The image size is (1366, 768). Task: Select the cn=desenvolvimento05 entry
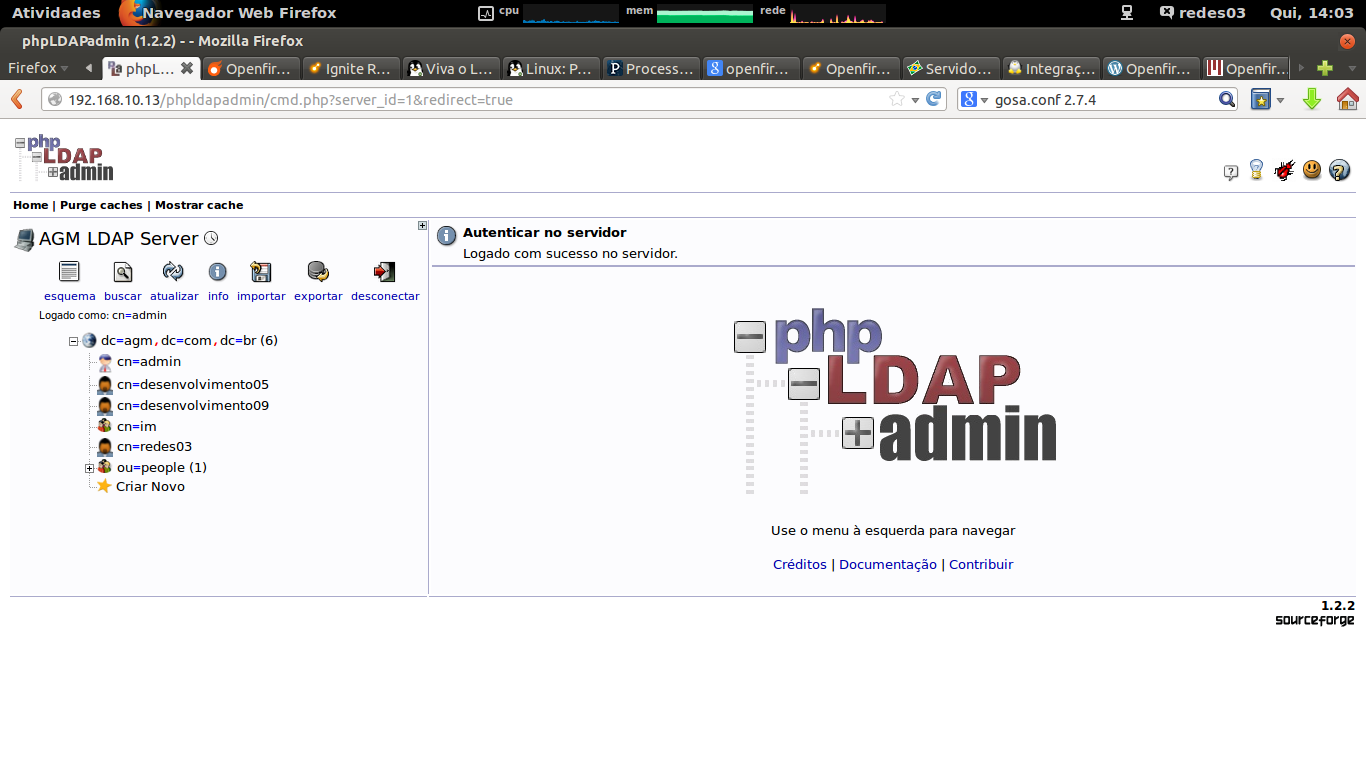click(193, 385)
